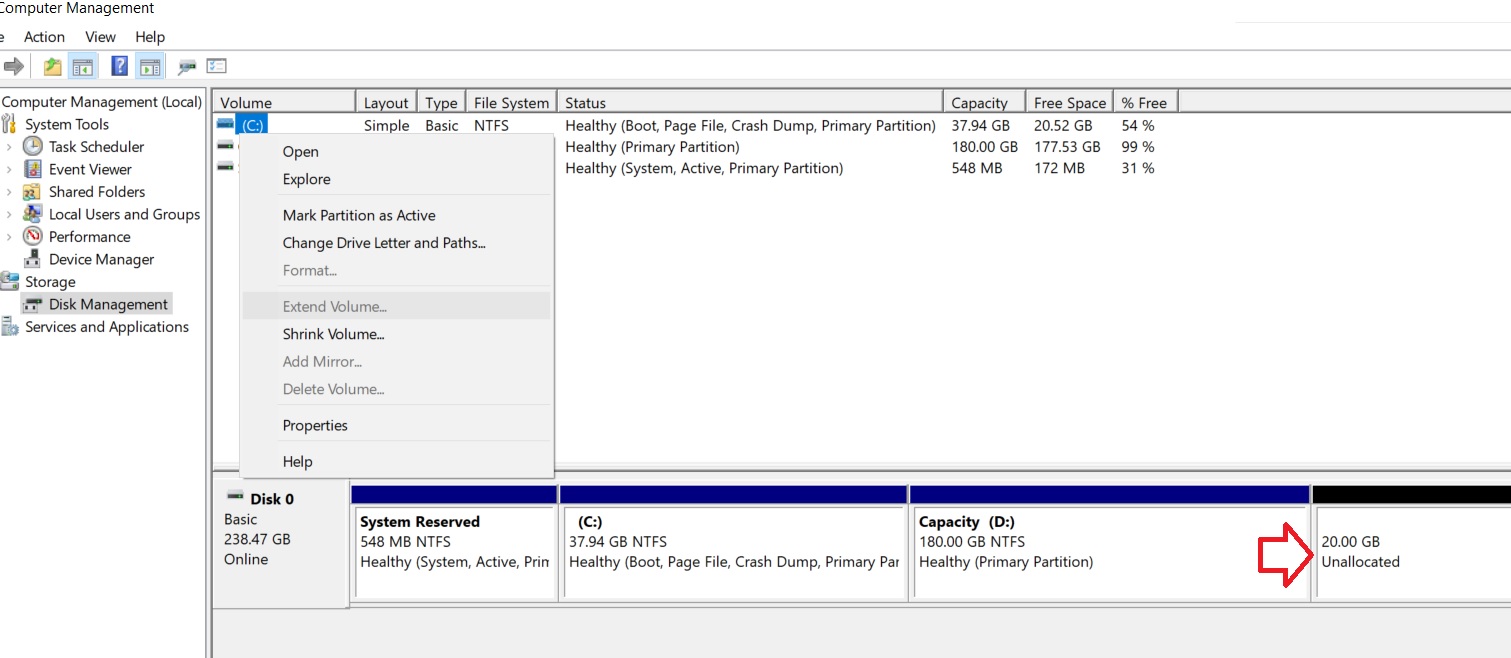Choose Explore from the context menu

pos(396,179)
